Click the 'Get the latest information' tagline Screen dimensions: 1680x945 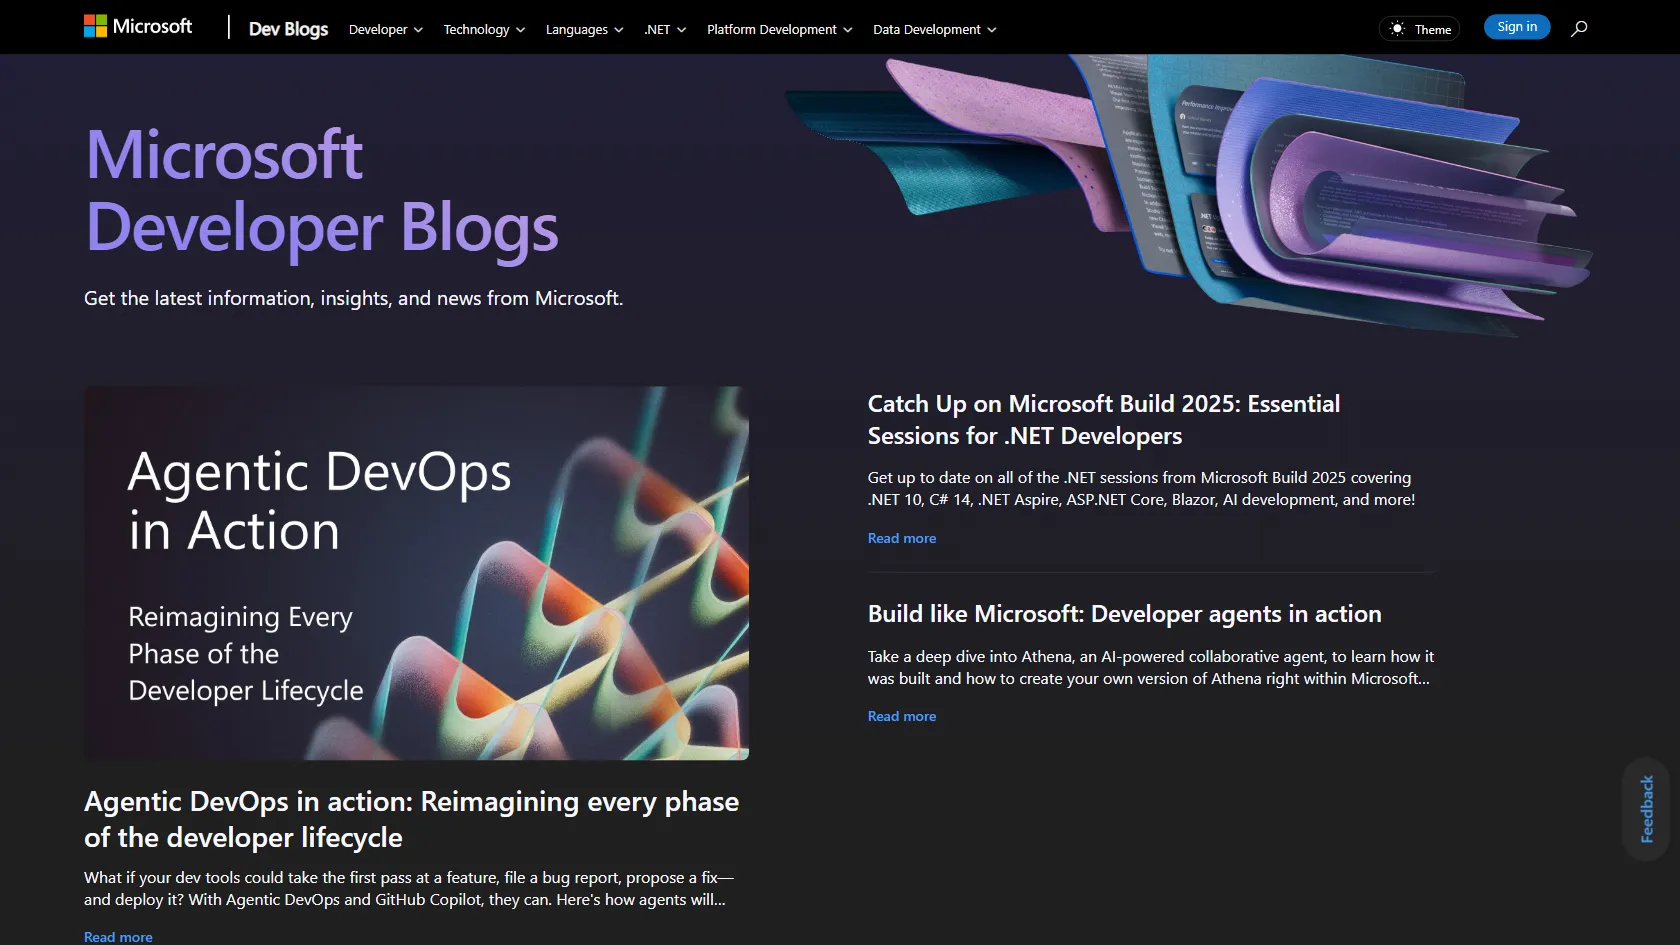click(x=353, y=298)
